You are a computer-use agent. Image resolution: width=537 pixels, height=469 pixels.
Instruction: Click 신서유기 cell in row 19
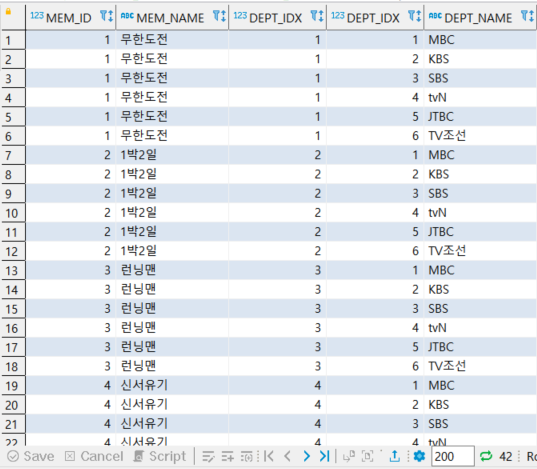click(172, 385)
